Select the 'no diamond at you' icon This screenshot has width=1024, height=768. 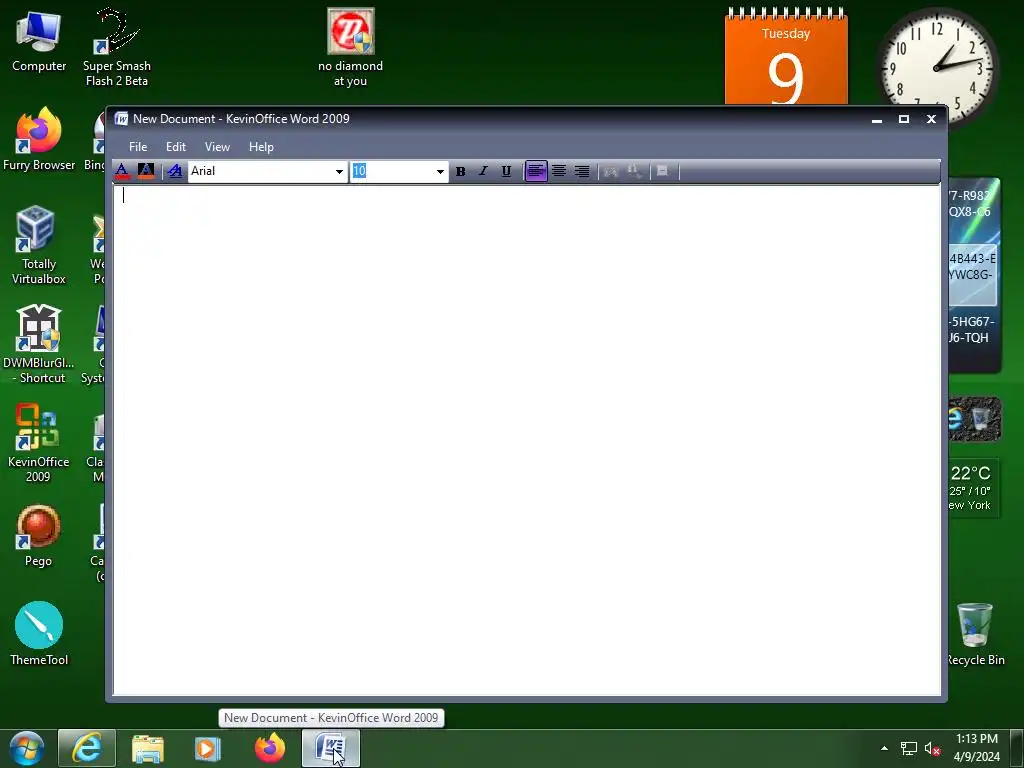pos(351,48)
